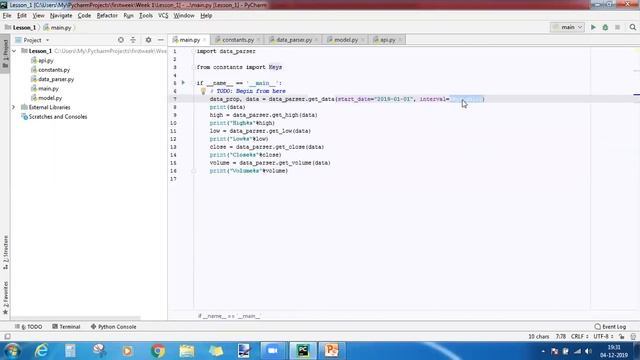
Task: Close the api.py editor tab
Action: (x=400, y=40)
